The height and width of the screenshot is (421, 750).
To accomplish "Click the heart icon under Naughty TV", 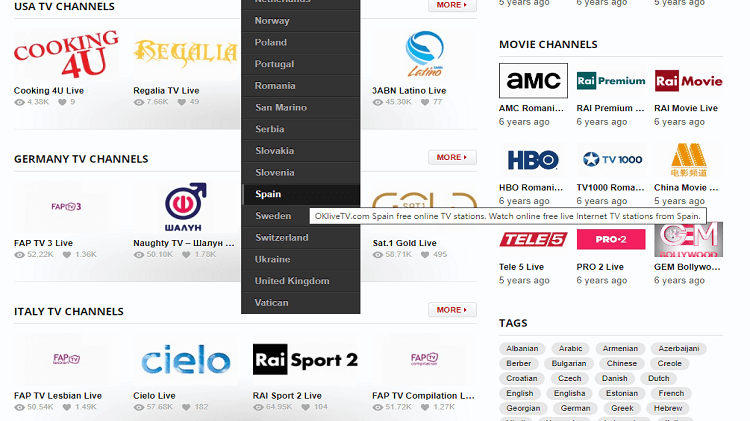I will coord(186,255).
